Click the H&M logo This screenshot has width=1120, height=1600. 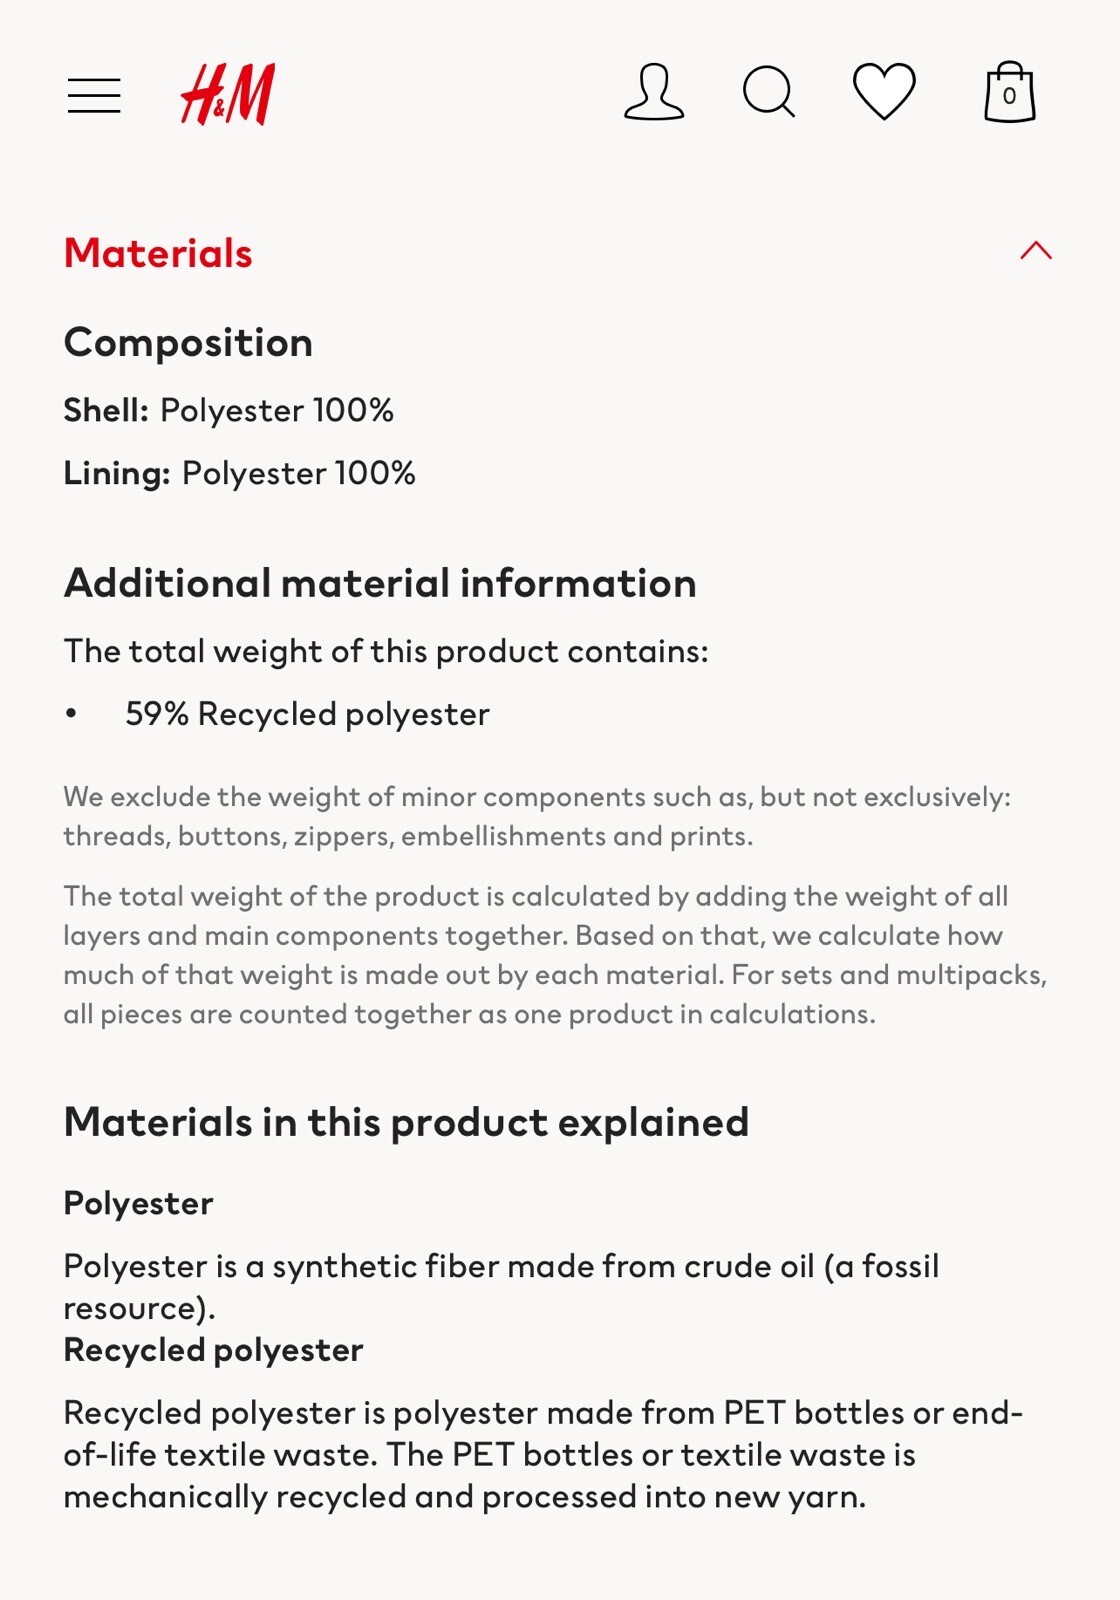click(228, 95)
